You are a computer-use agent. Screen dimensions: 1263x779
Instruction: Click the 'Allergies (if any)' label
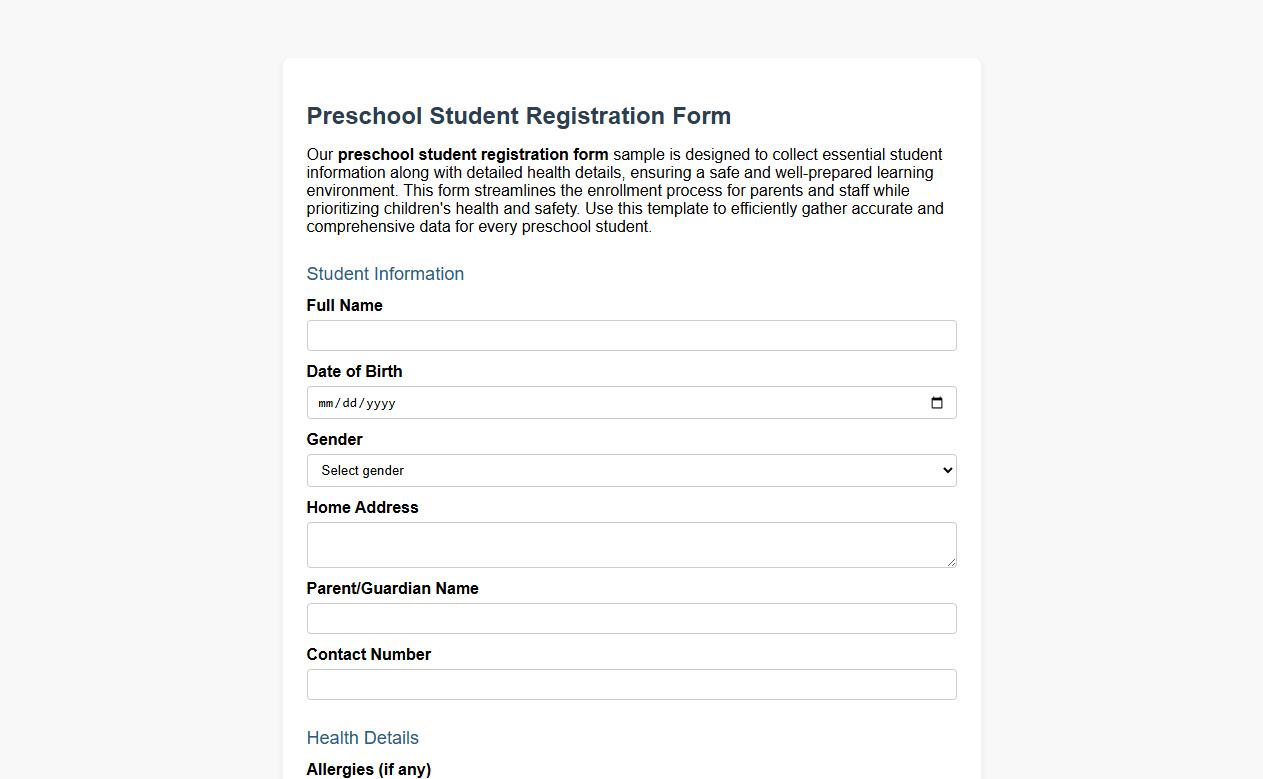368,769
